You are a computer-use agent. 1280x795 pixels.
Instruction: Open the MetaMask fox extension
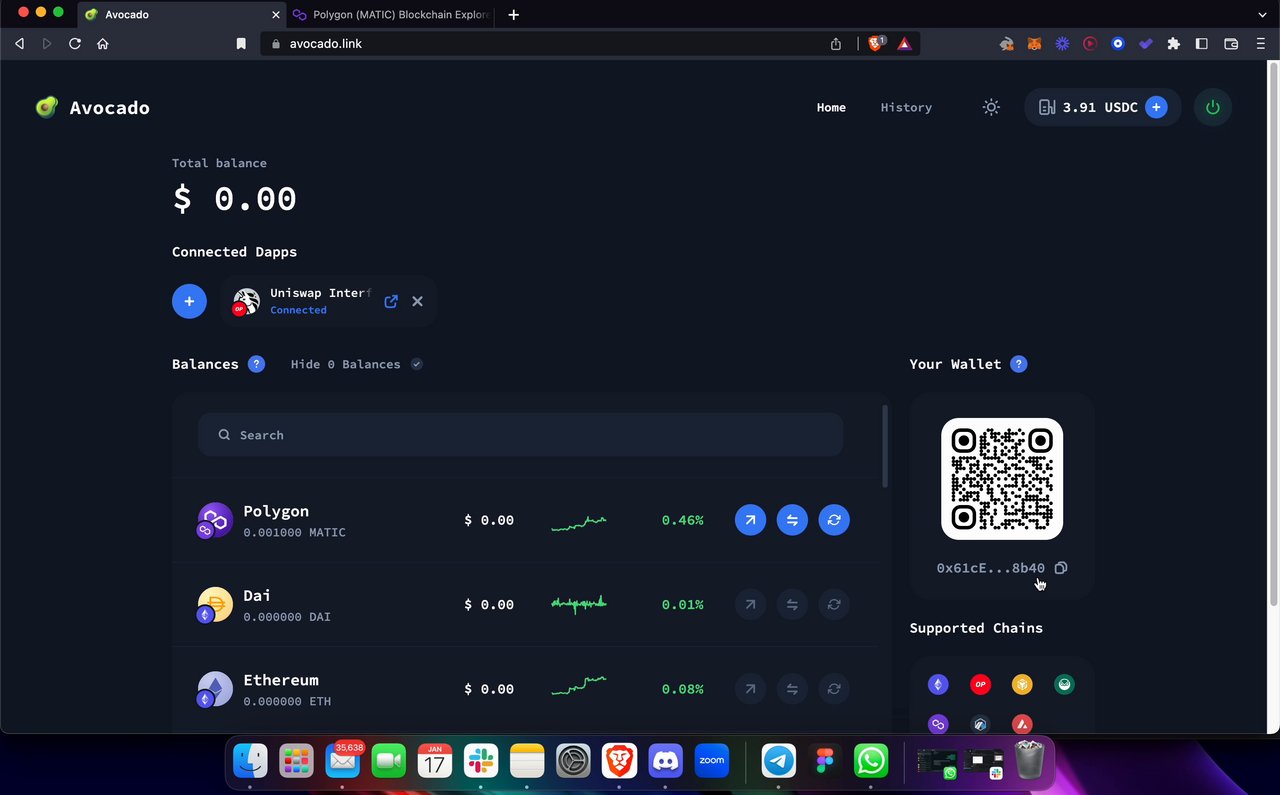pos(1035,44)
